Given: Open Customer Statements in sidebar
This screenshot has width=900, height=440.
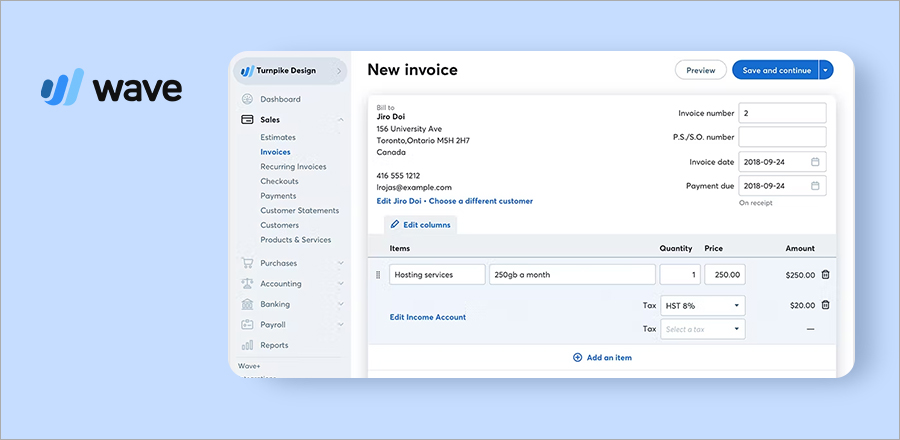Looking at the screenshot, I should pos(300,211).
